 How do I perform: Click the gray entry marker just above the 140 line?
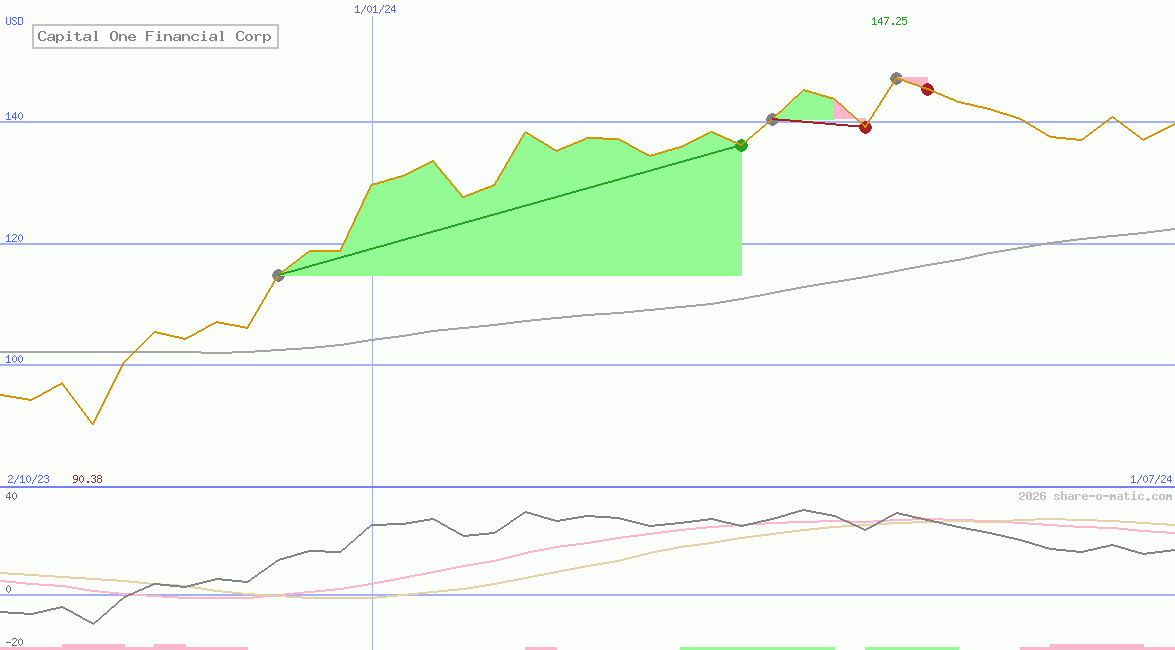773,119
